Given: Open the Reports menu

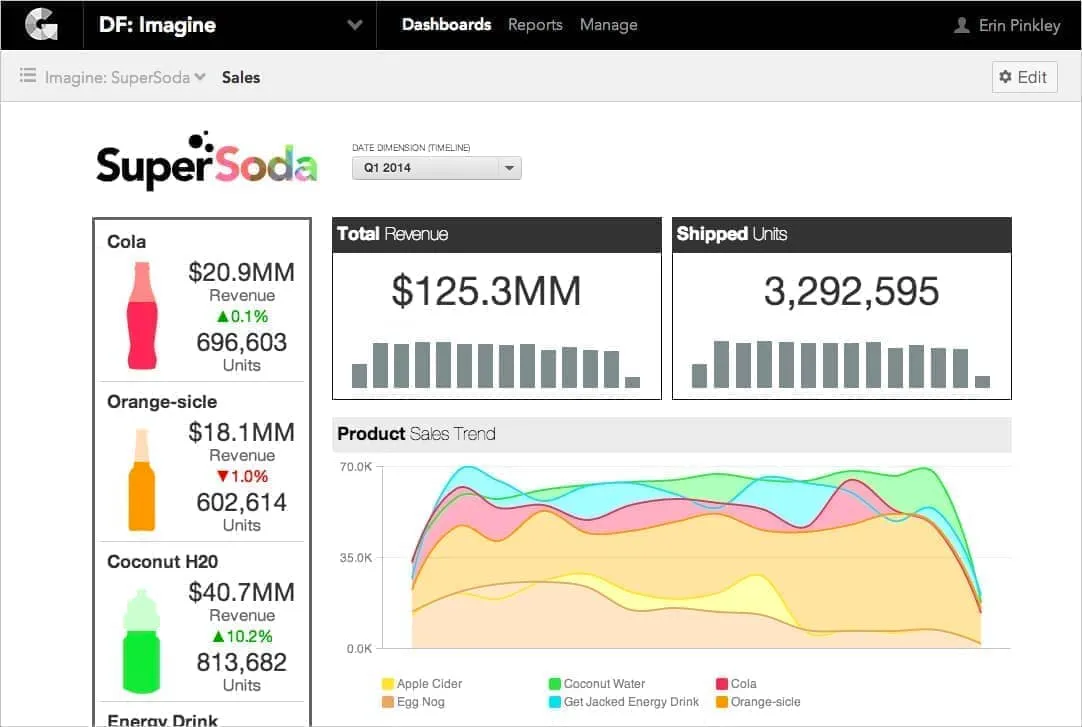Looking at the screenshot, I should [535, 25].
